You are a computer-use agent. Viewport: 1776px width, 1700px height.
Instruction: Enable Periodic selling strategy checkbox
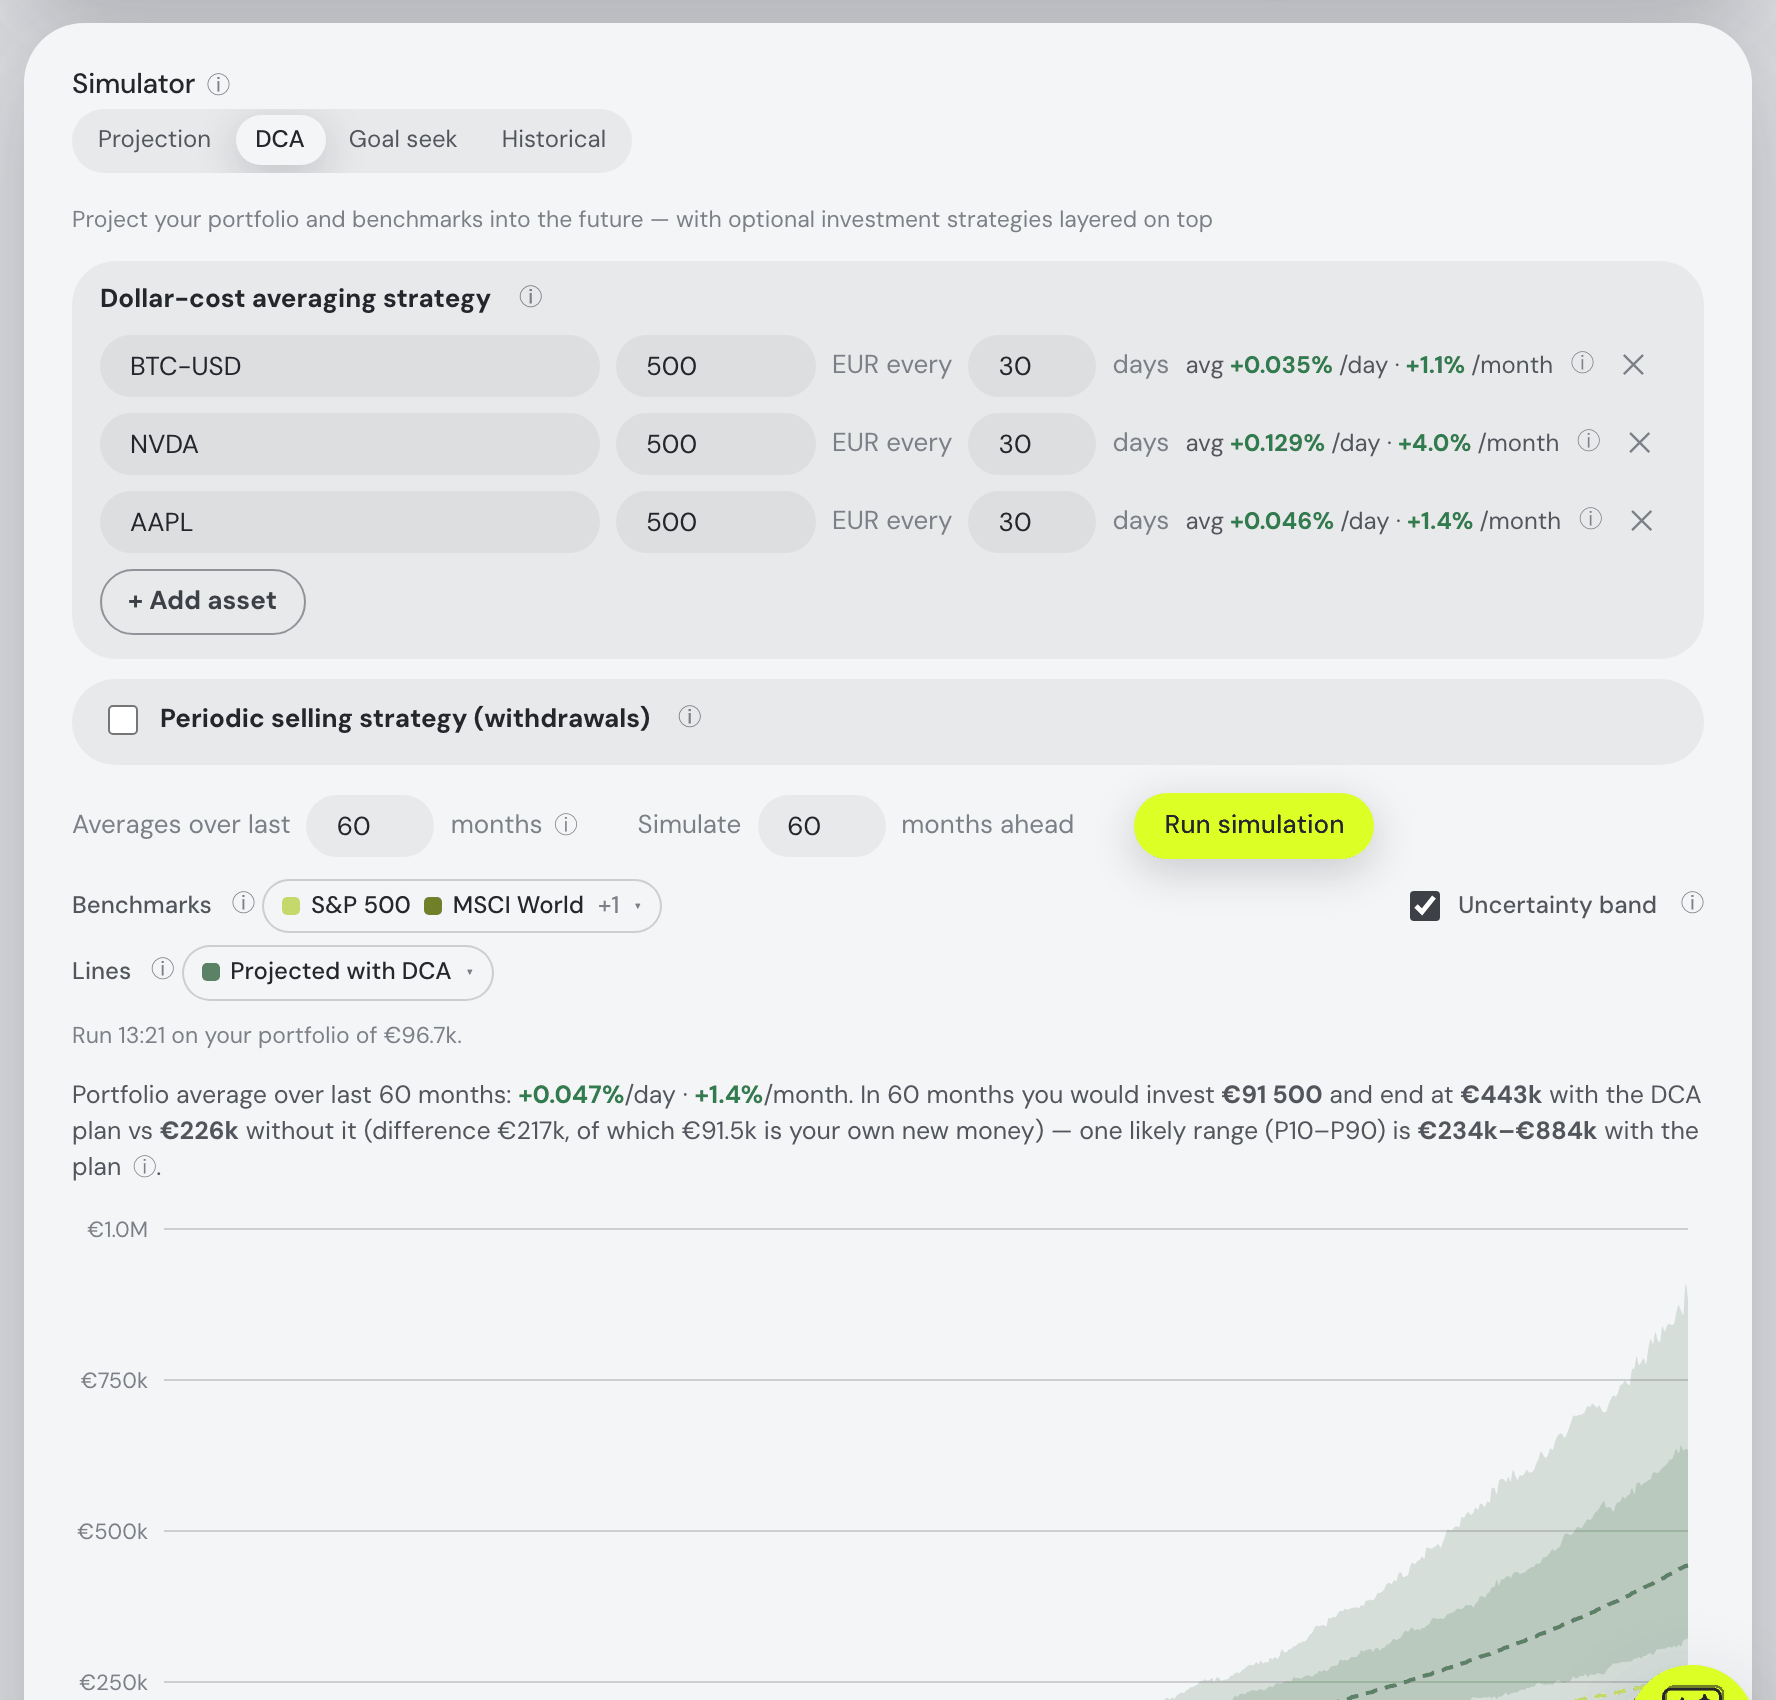pos(123,720)
